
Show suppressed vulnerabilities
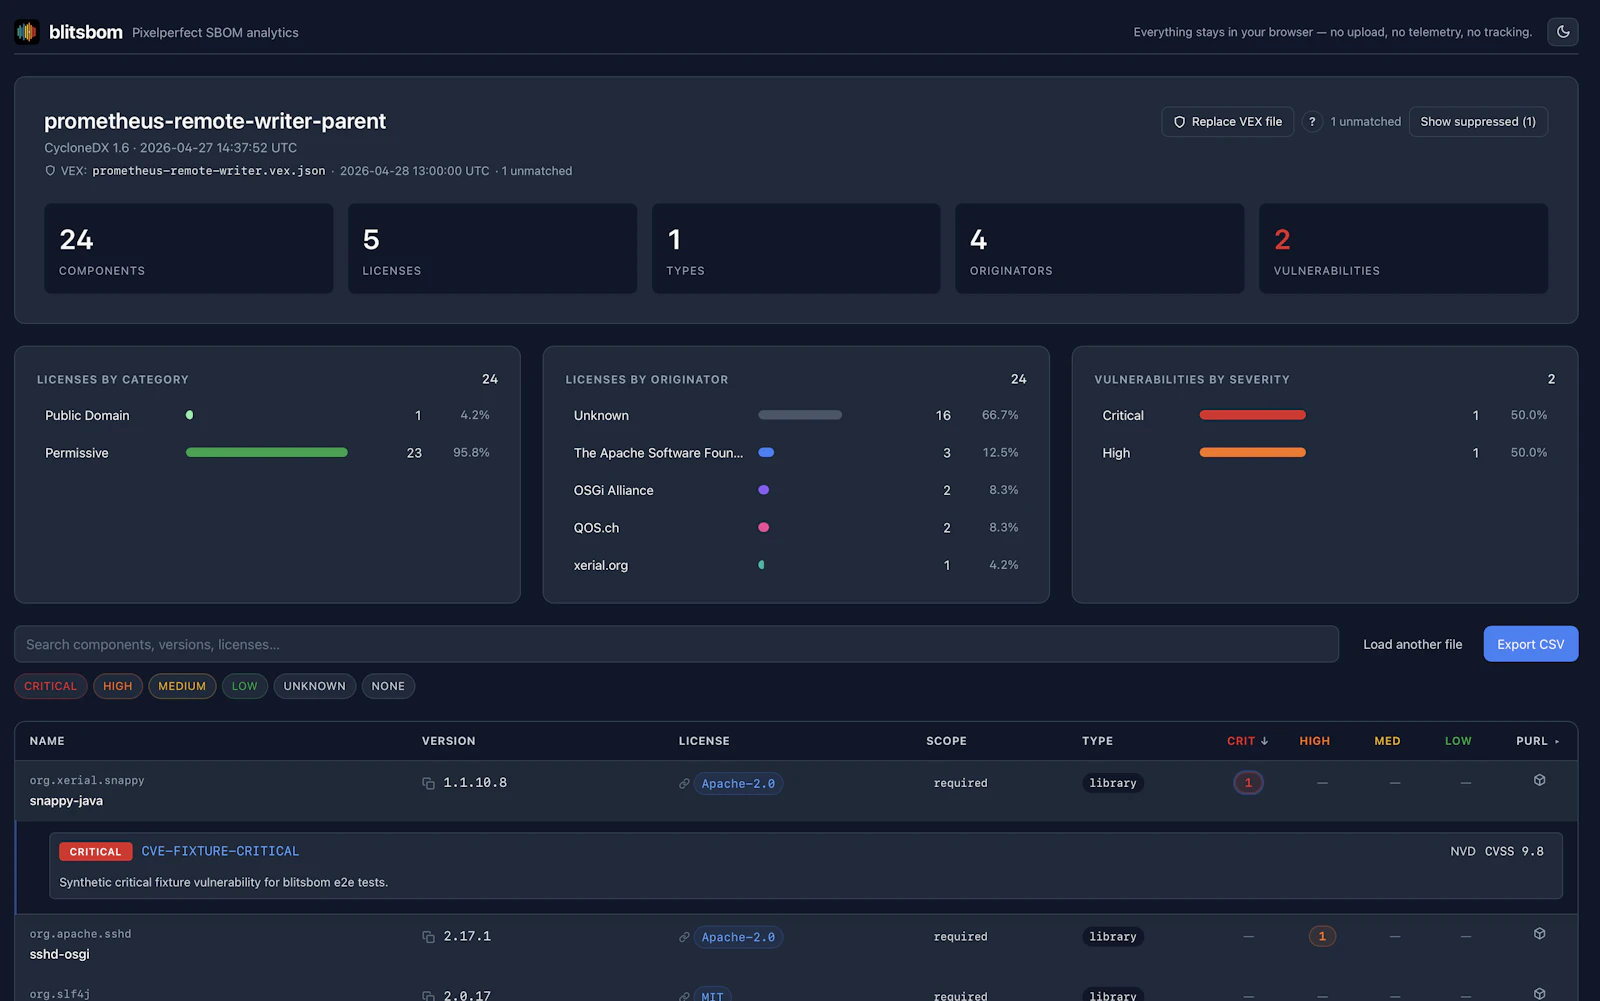[x=1478, y=122]
